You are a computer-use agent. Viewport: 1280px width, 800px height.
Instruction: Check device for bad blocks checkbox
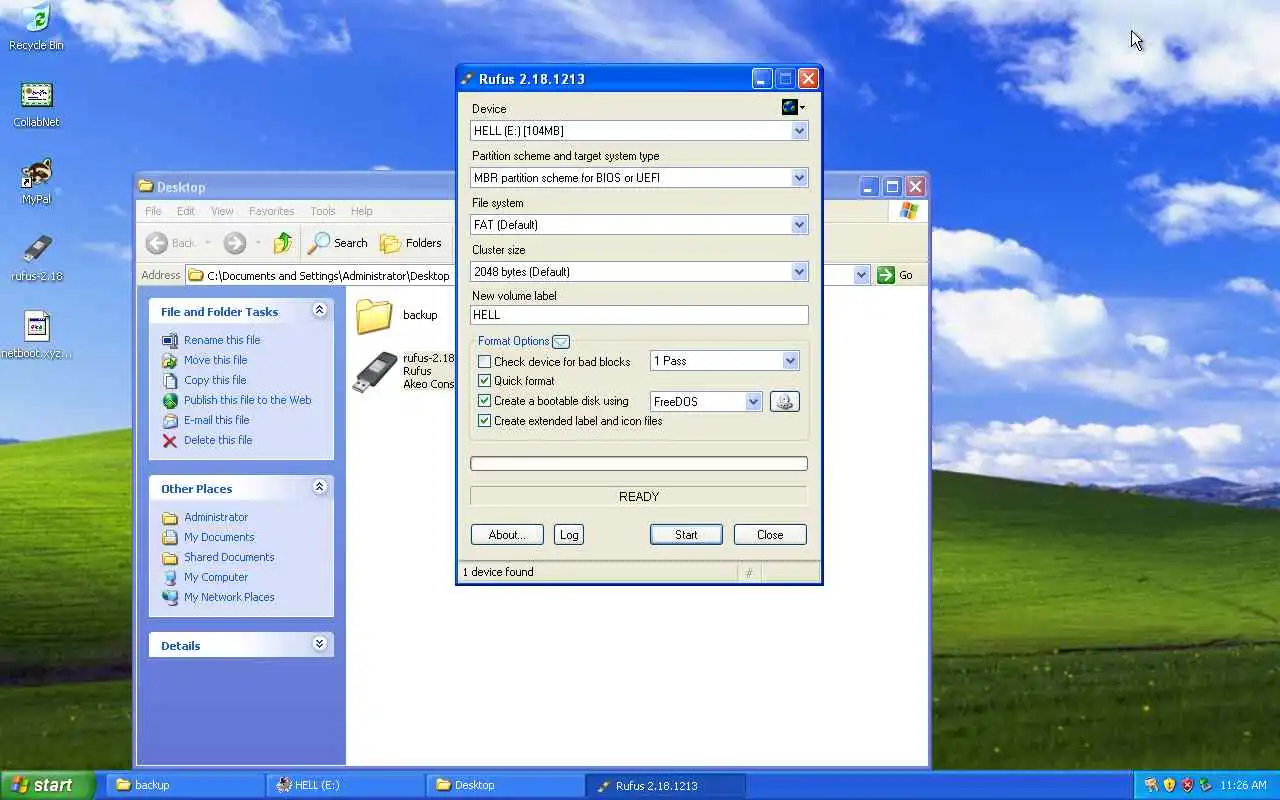(x=485, y=361)
